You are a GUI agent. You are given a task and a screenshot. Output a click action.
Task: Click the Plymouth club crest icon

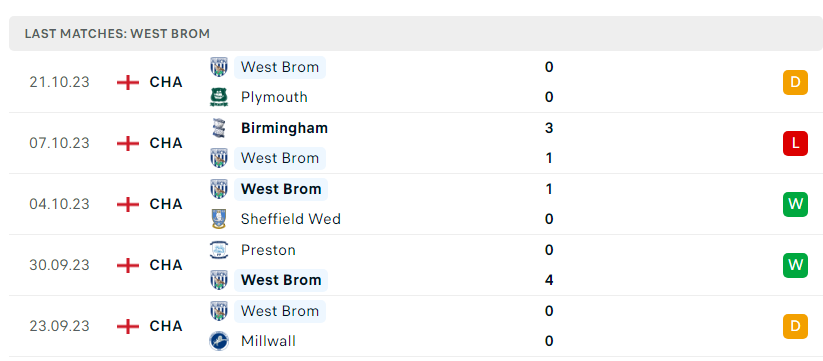219,97
